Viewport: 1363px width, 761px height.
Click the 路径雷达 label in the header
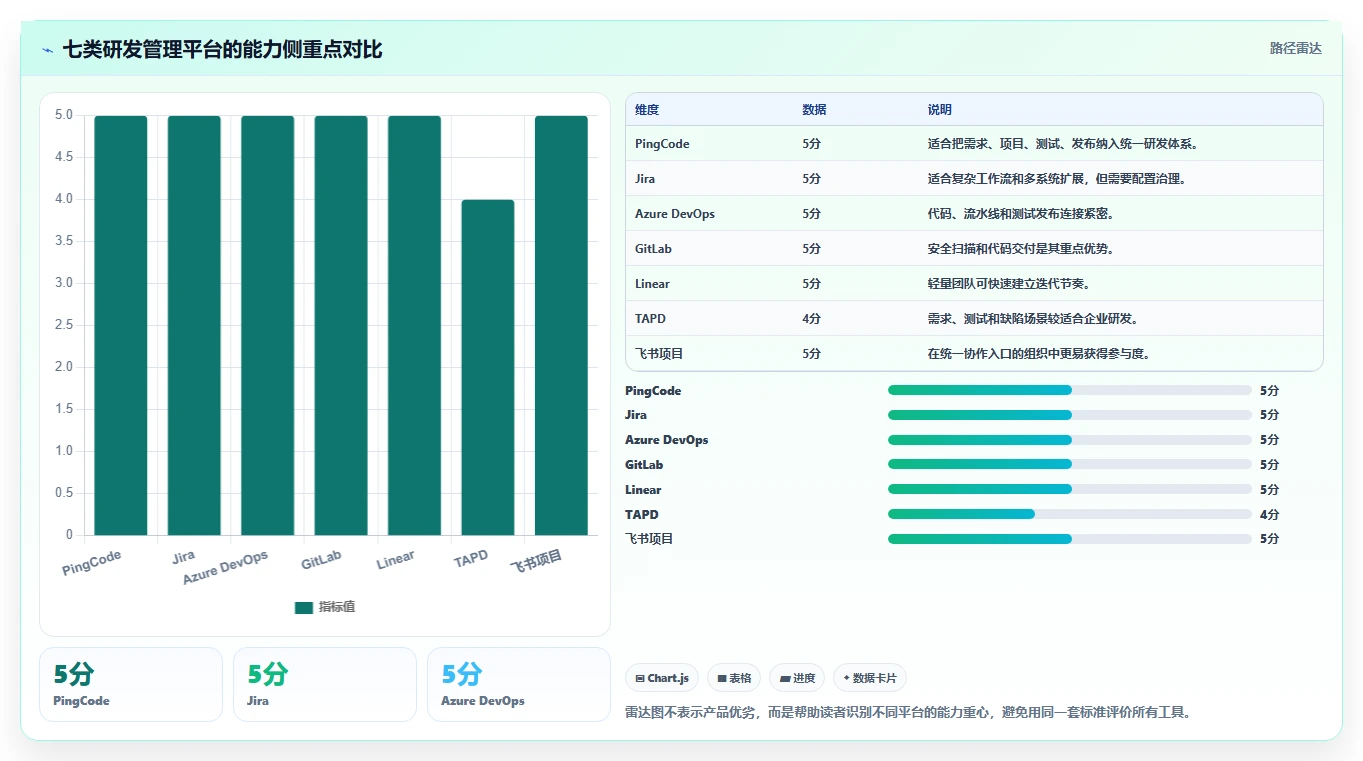click(1296, 48)
